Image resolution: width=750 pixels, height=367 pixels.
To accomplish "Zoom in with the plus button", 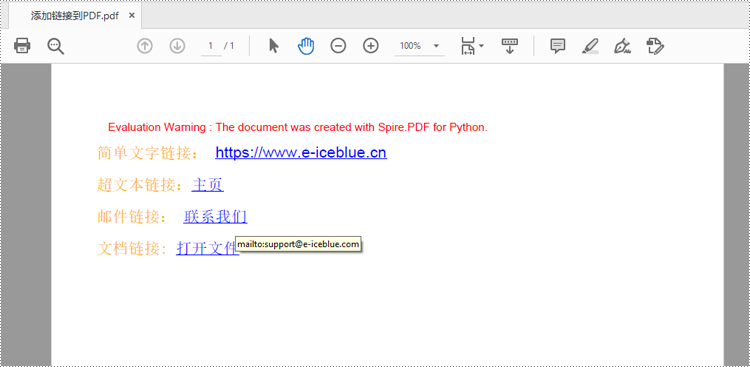I will point(371,46).
